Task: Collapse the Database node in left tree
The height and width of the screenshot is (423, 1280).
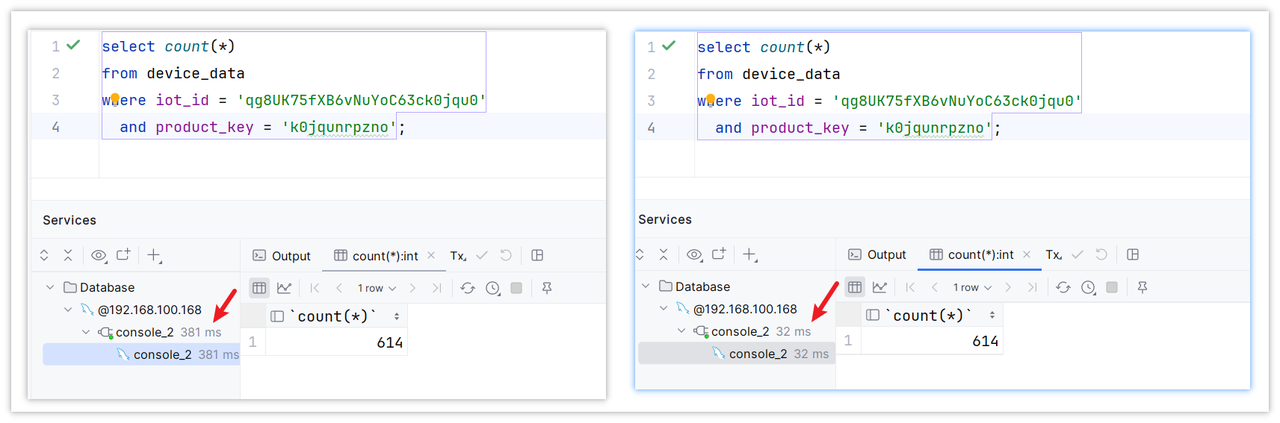Action: [x=49, y=287]
